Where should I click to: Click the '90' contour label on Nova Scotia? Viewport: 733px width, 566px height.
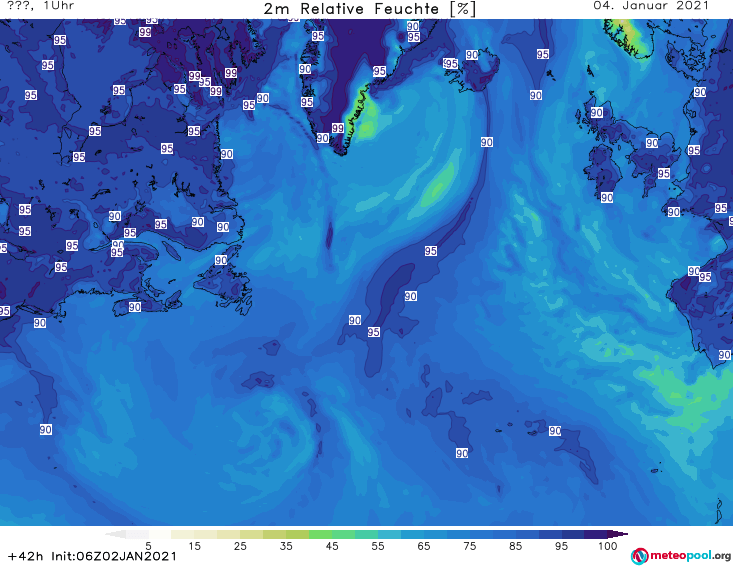click(135, 307)
